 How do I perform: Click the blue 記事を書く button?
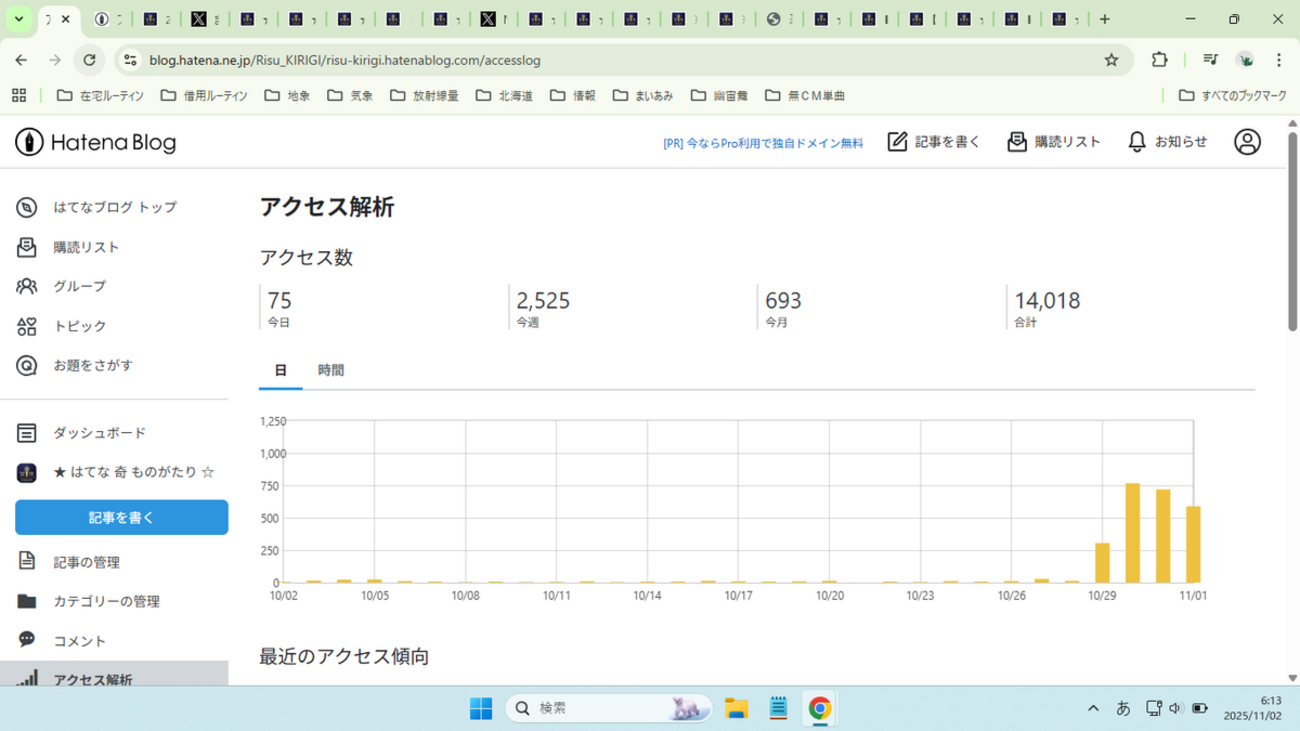point(121,518)
